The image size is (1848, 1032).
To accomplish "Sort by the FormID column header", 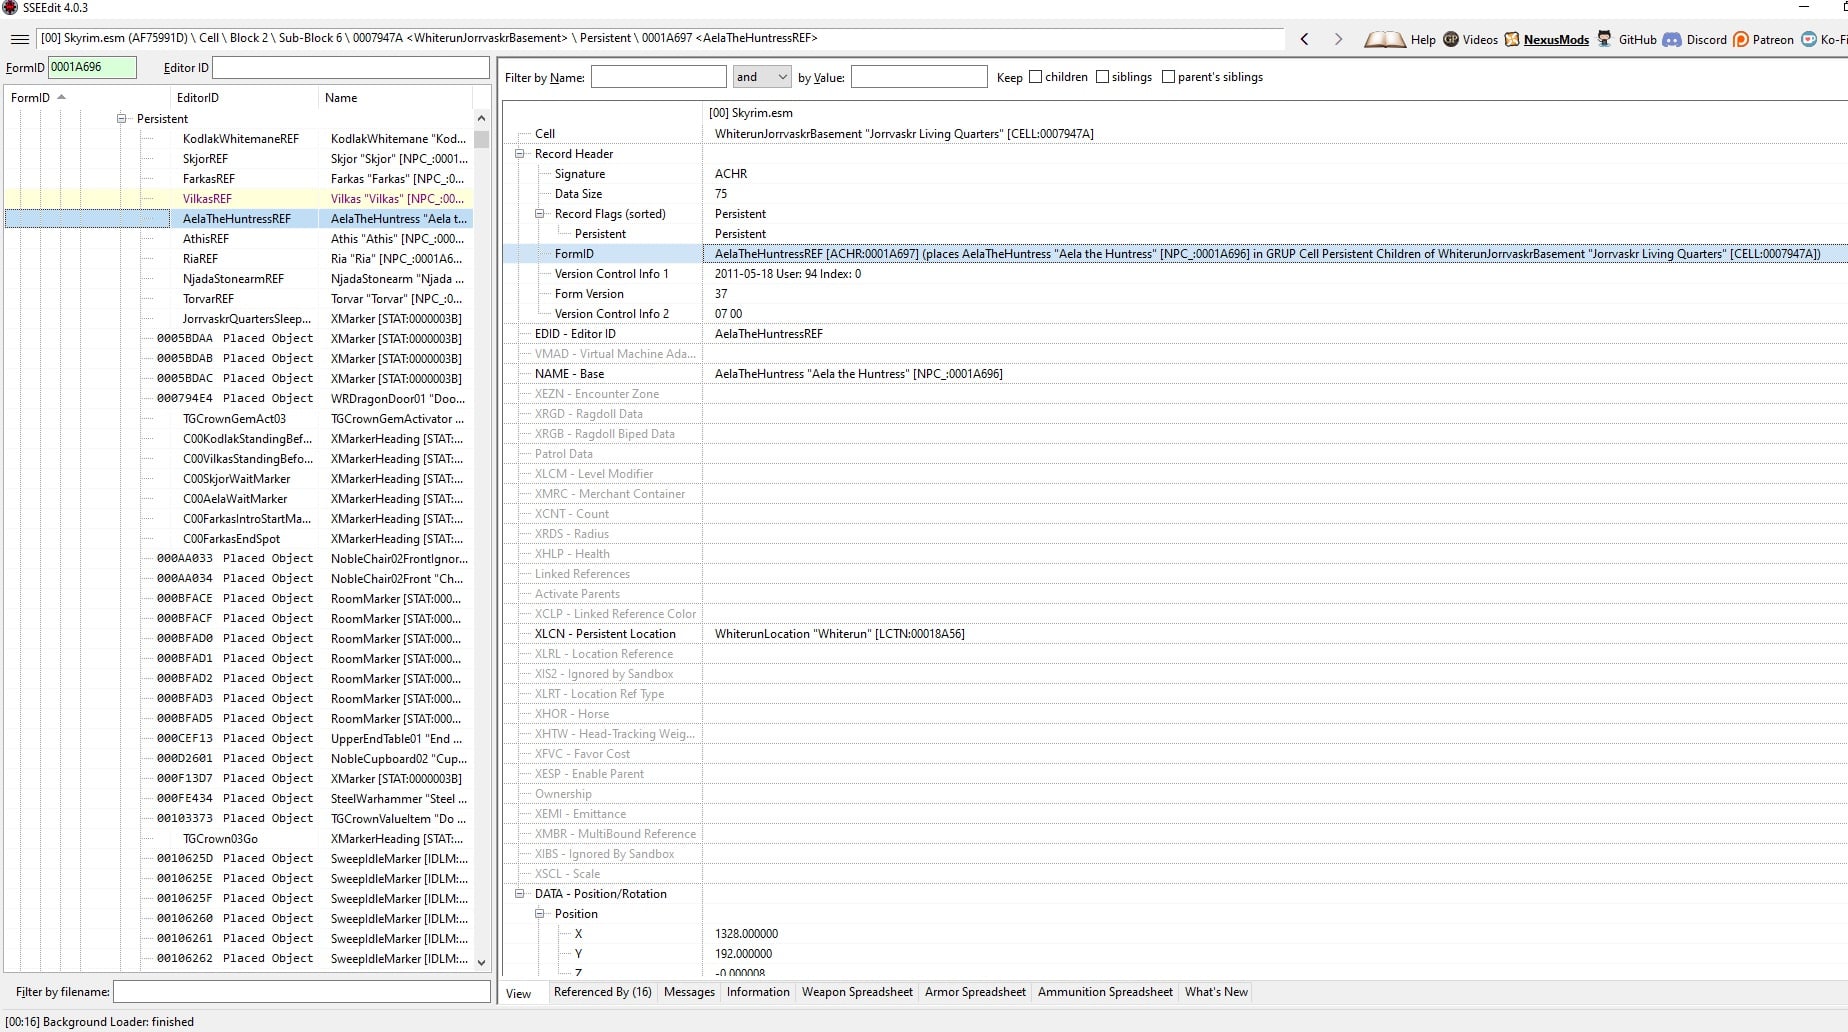I will 85,98.
